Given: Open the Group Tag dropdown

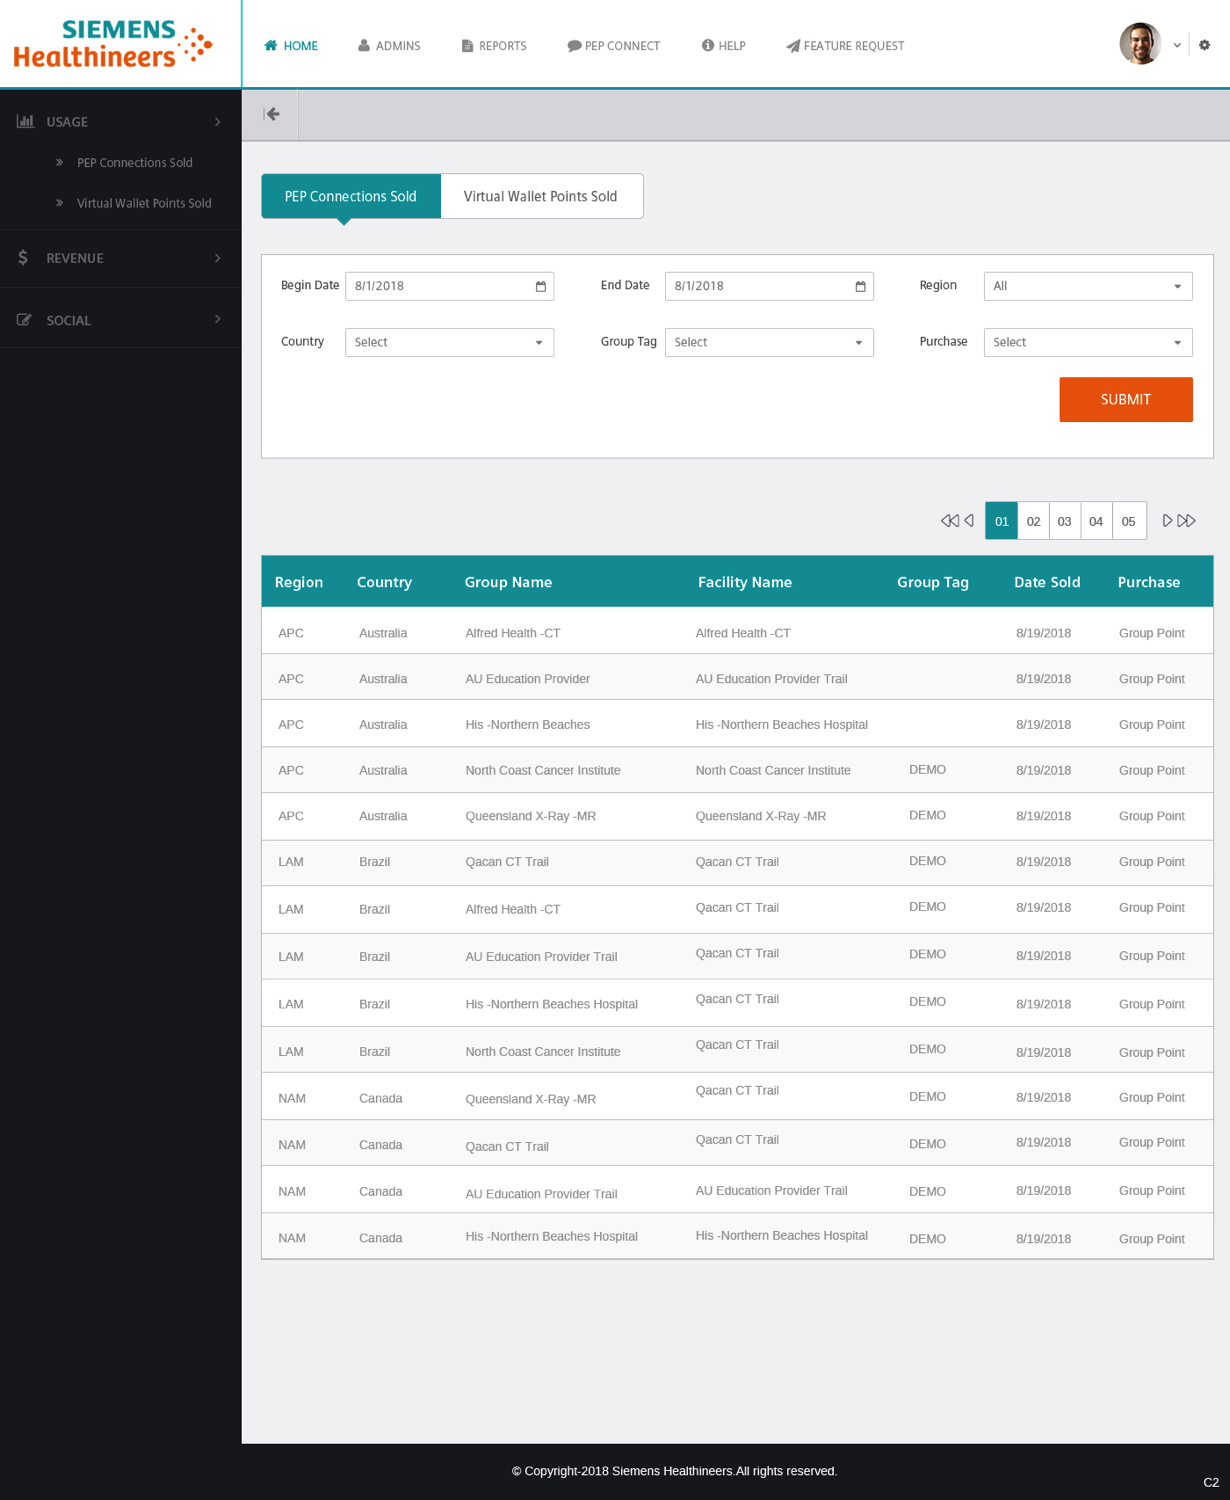Looking at the screenshot, I should (x=768, y=342).
